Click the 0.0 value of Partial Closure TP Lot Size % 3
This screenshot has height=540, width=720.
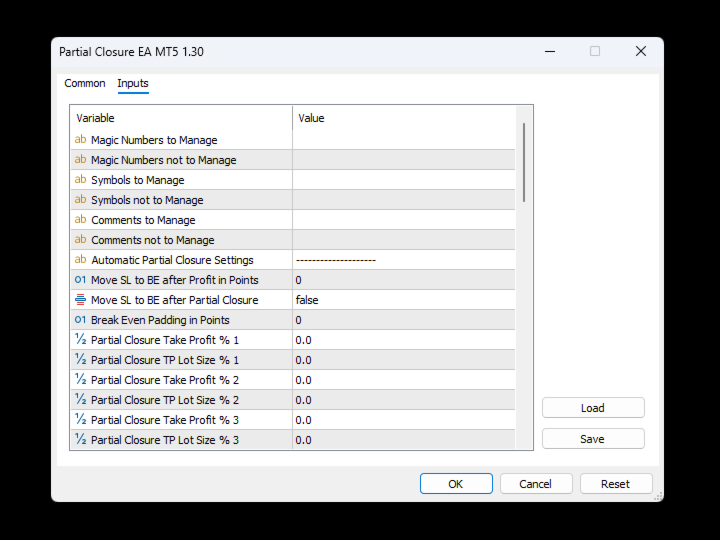pyautogui.click(x=304, y=440)
